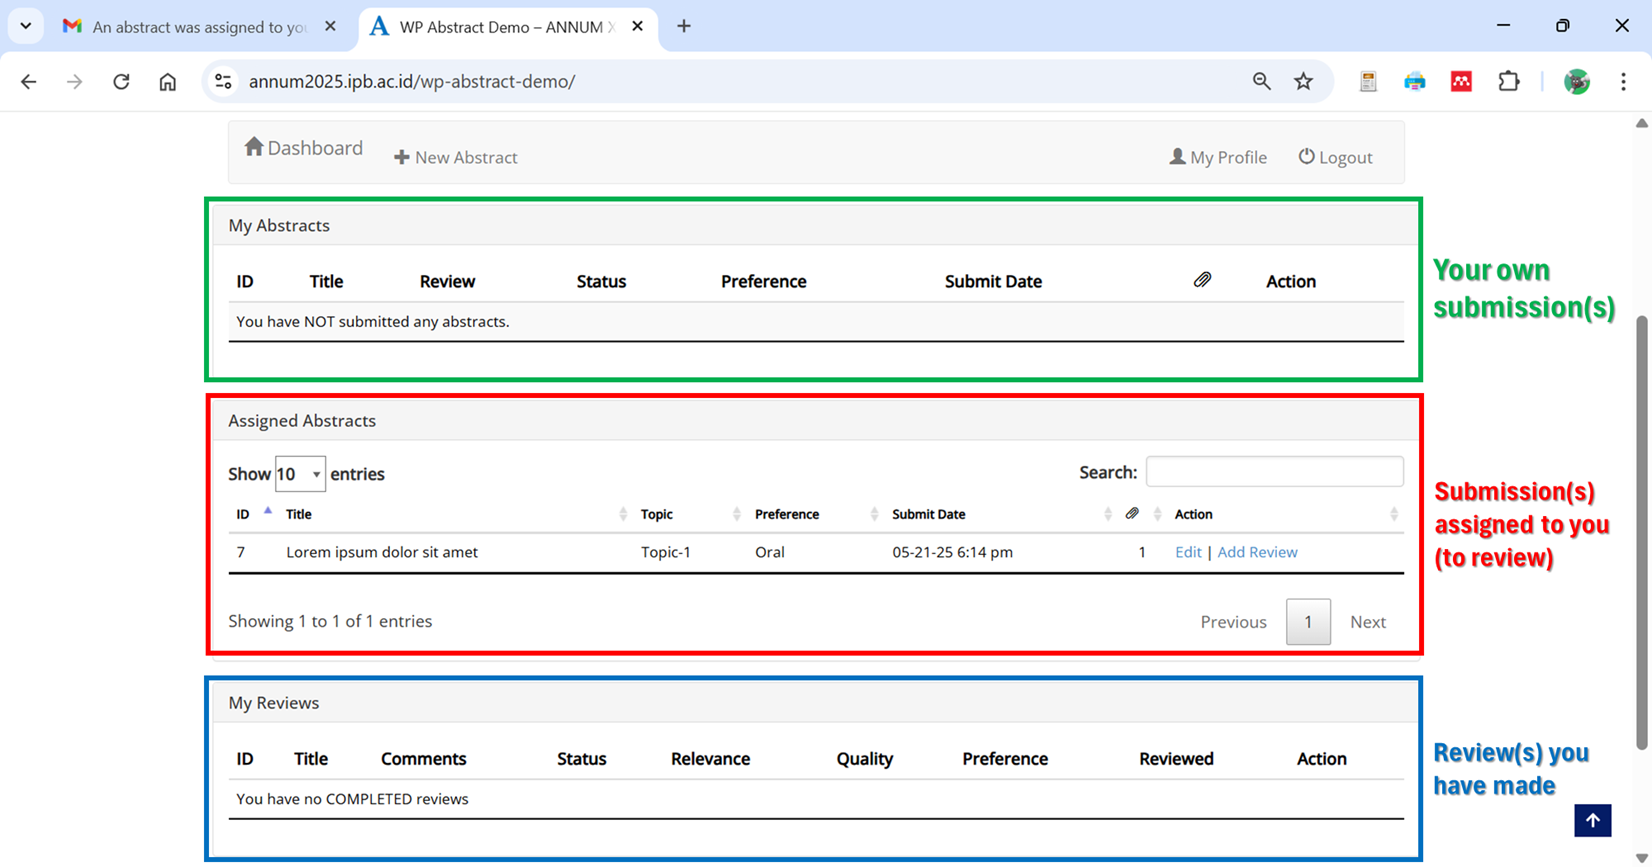Click the scroll-to-top arrow button
Screen dimensions: 1652x867
(1592, 820)
